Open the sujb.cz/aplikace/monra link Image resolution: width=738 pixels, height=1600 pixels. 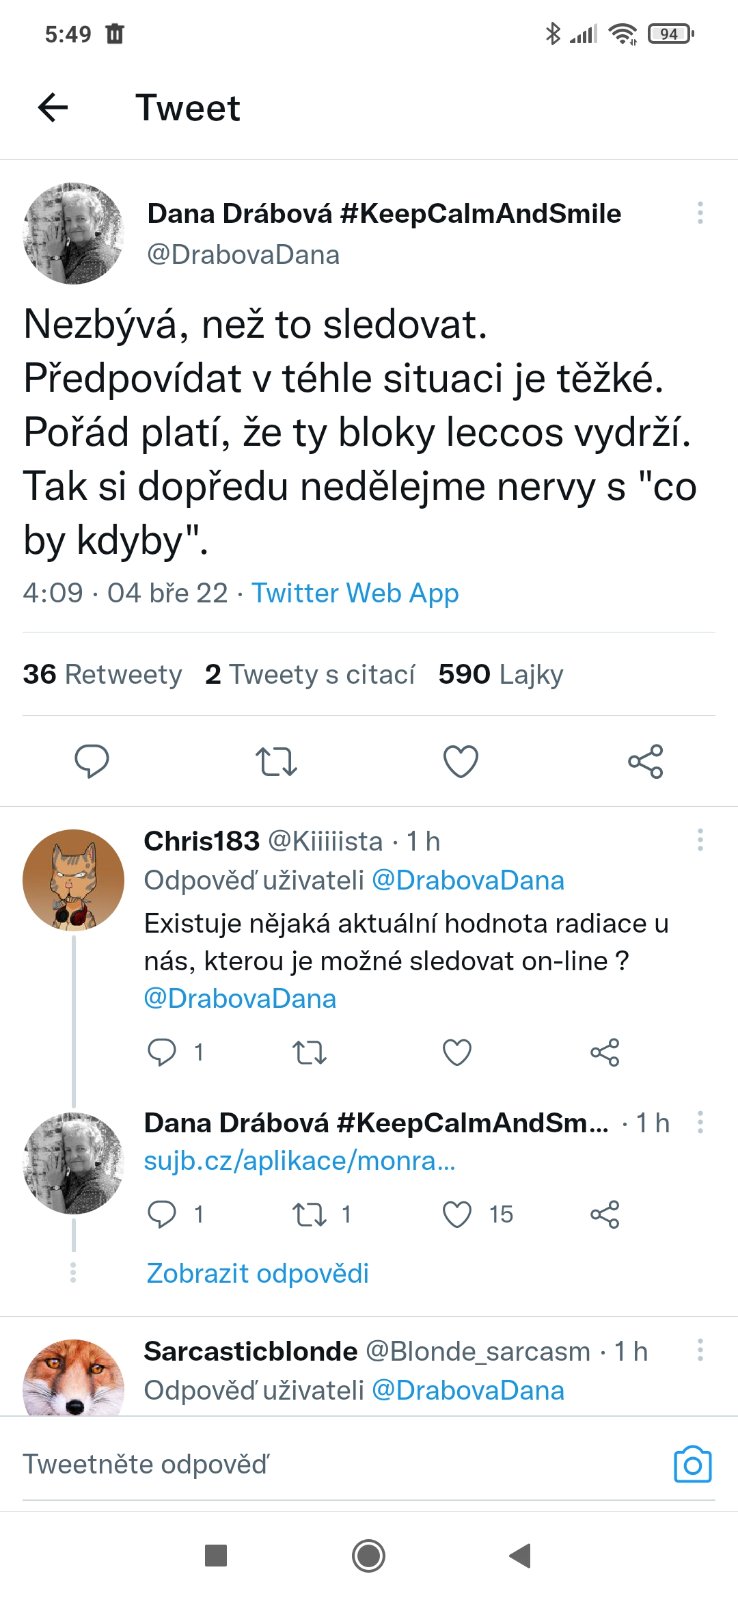tap(300, 1161)
